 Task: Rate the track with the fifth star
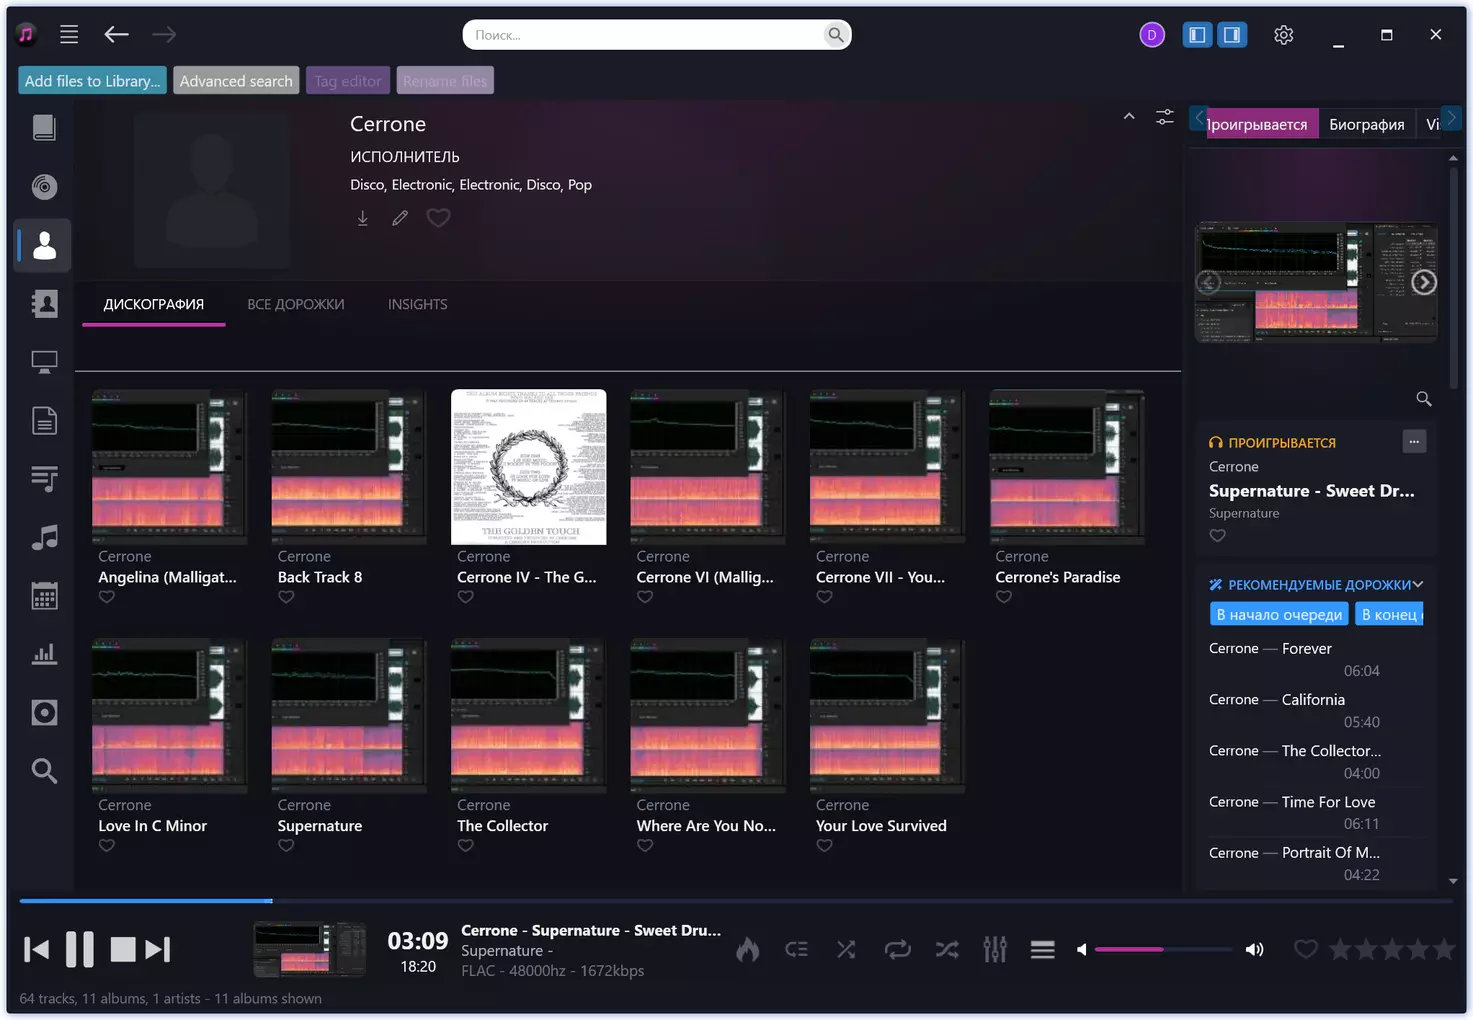1443,949
